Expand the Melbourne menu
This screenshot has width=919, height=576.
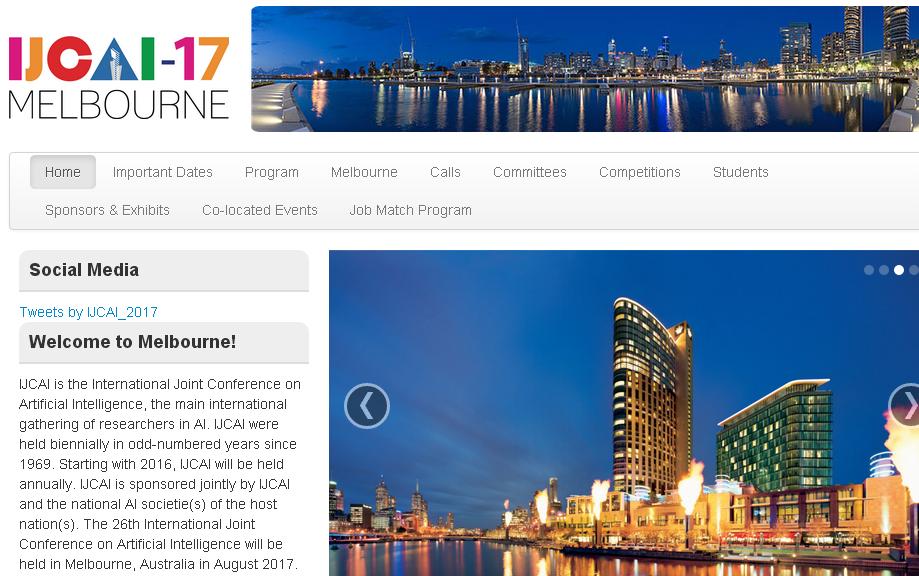364,172
